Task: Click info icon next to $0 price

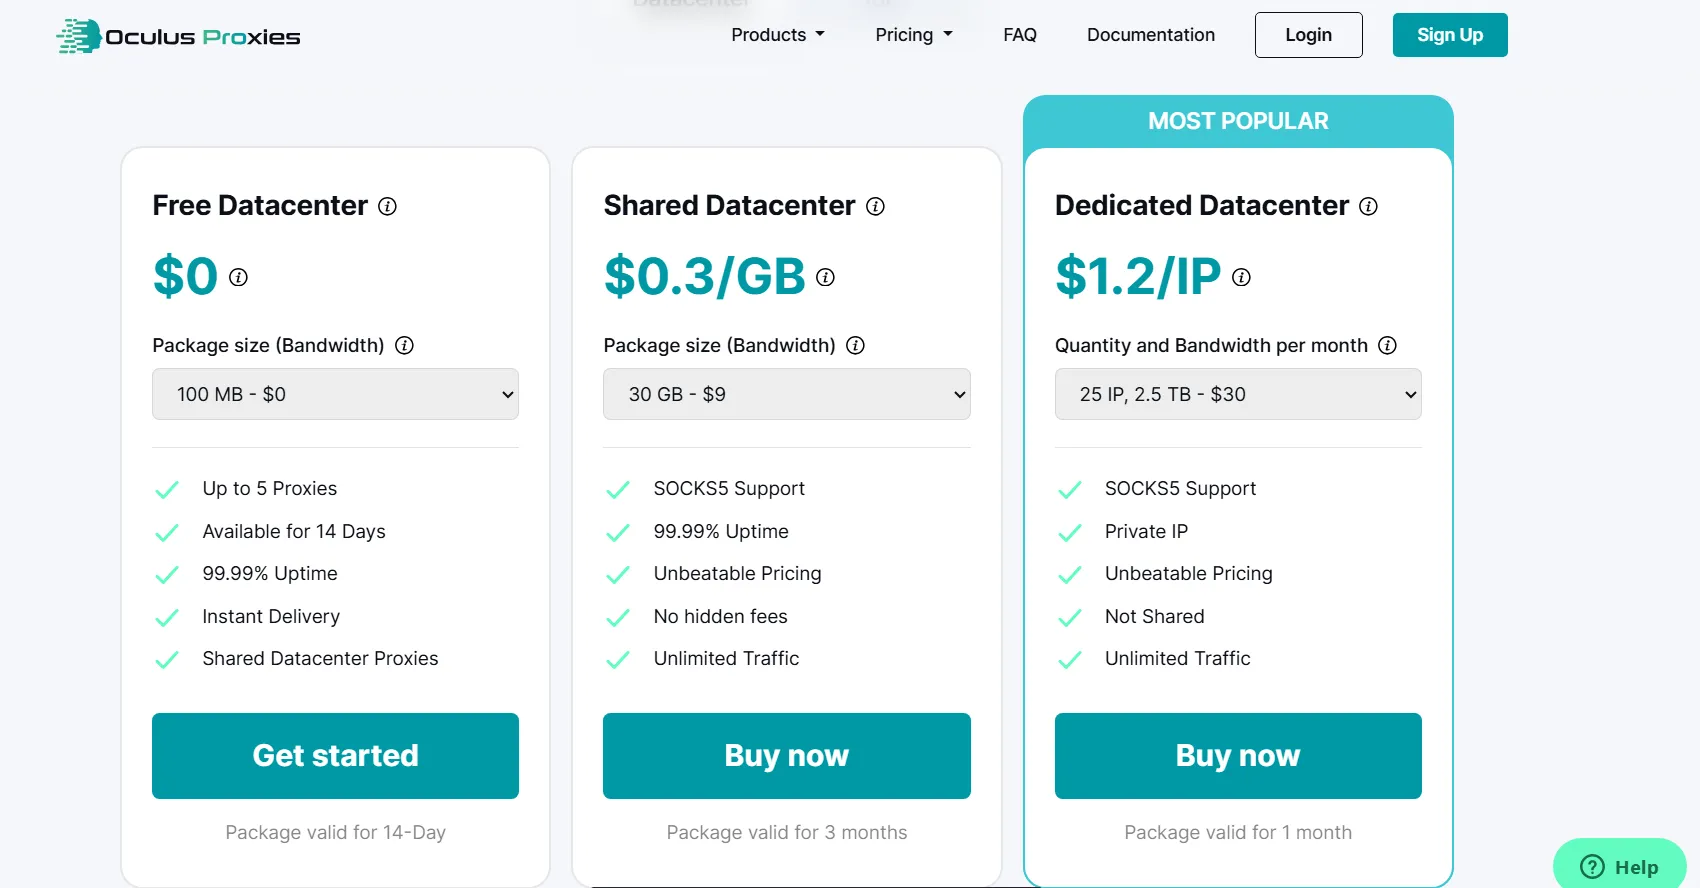Action: [238, 277]
